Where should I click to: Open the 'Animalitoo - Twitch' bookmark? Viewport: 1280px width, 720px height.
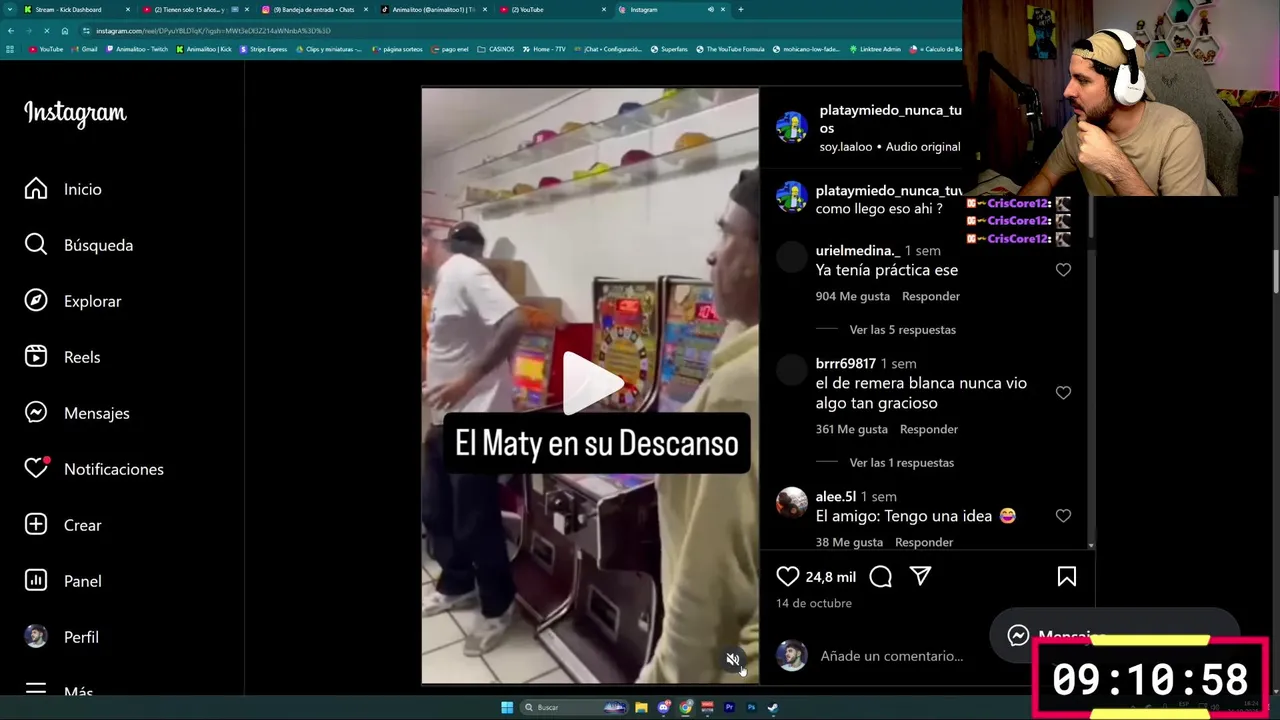pos(139,49)
